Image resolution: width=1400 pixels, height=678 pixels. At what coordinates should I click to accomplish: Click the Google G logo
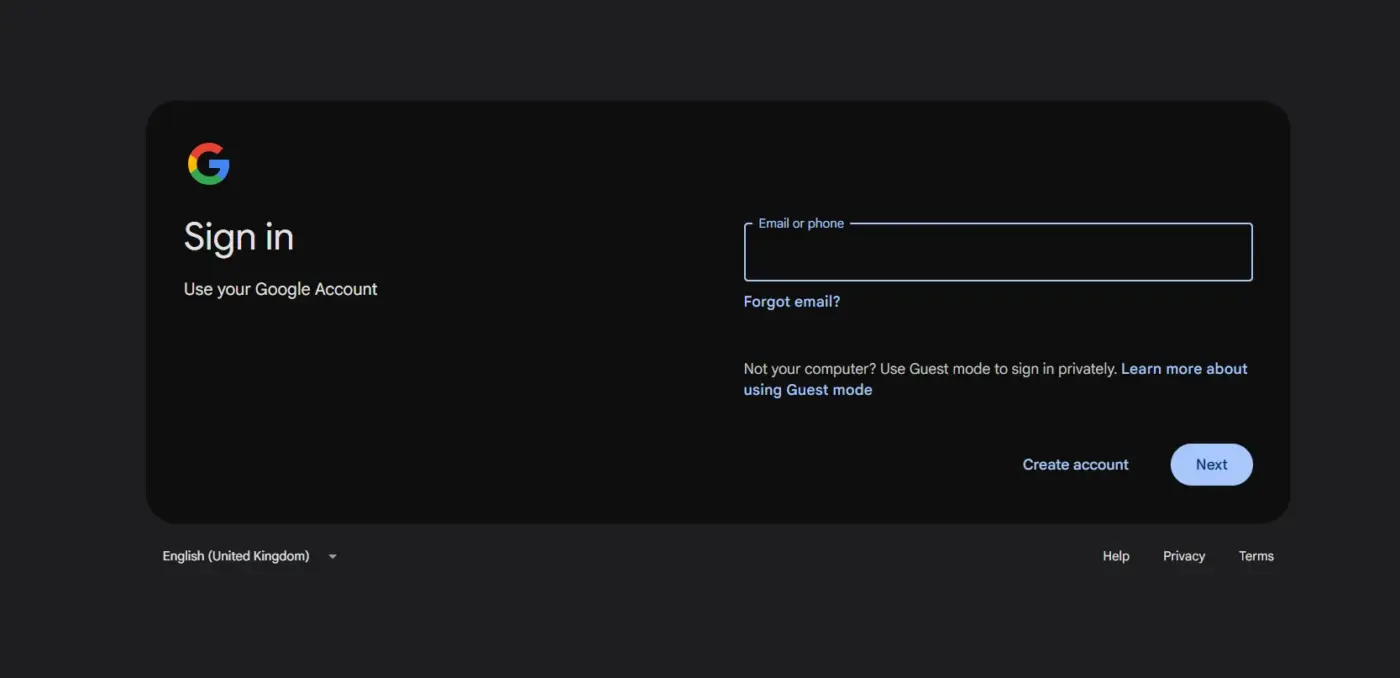pos(209,164)
